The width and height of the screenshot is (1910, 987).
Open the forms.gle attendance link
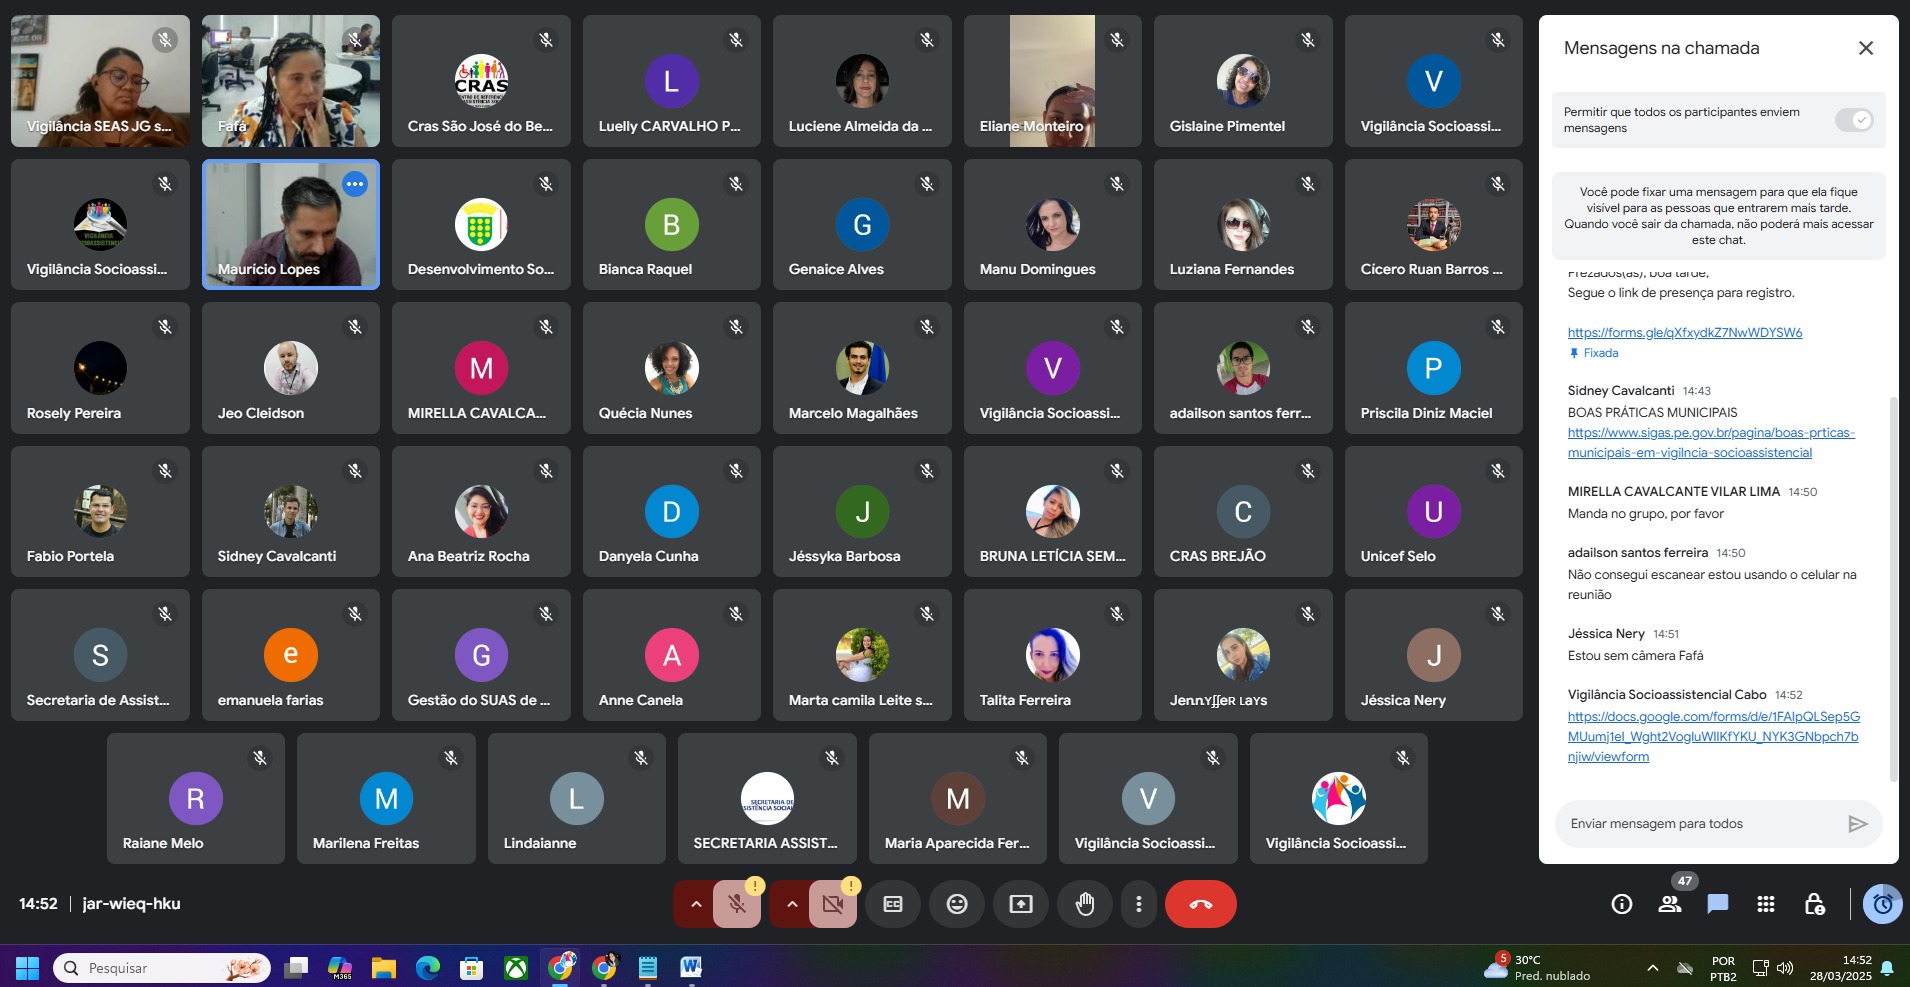click(1684, 333)
